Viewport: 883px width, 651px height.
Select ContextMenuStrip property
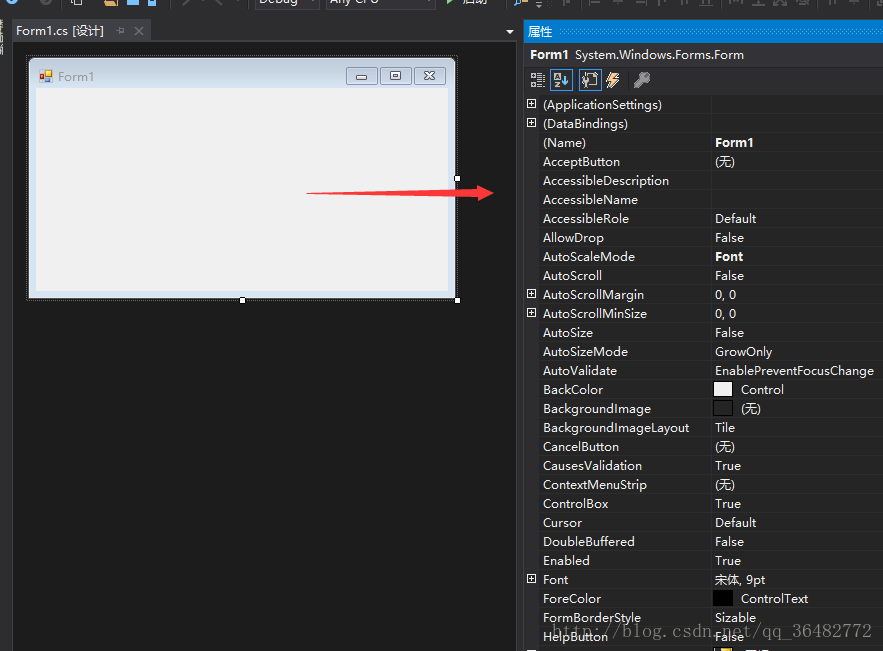595,485
